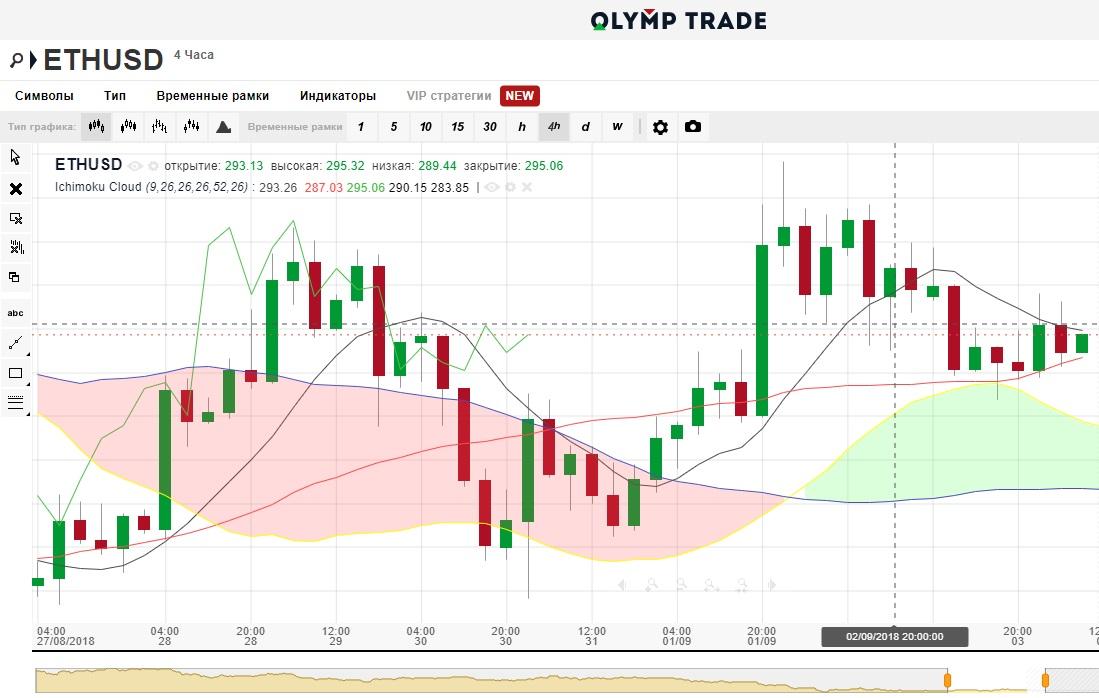Click the left orange range slider handle
The height and width of the screenshot is (698, 1099).
pos(948,680)
